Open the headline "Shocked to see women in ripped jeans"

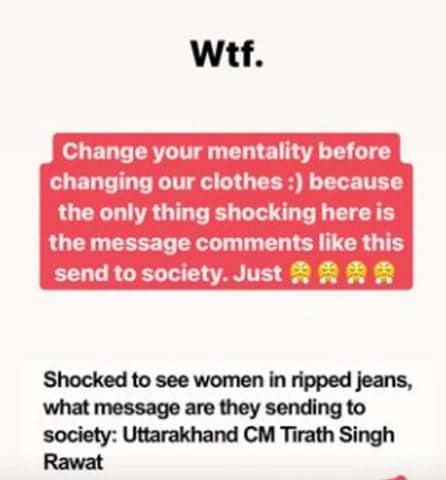tap(228, 380)
